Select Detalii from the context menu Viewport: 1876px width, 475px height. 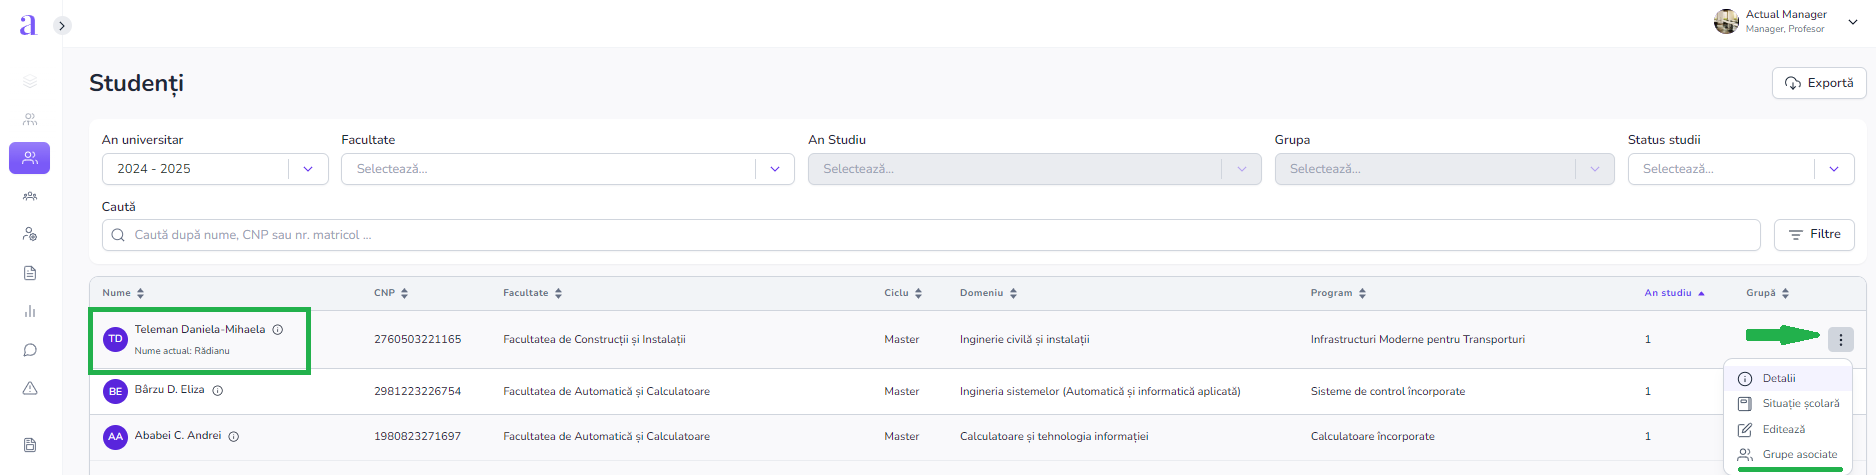point(1779,379)
